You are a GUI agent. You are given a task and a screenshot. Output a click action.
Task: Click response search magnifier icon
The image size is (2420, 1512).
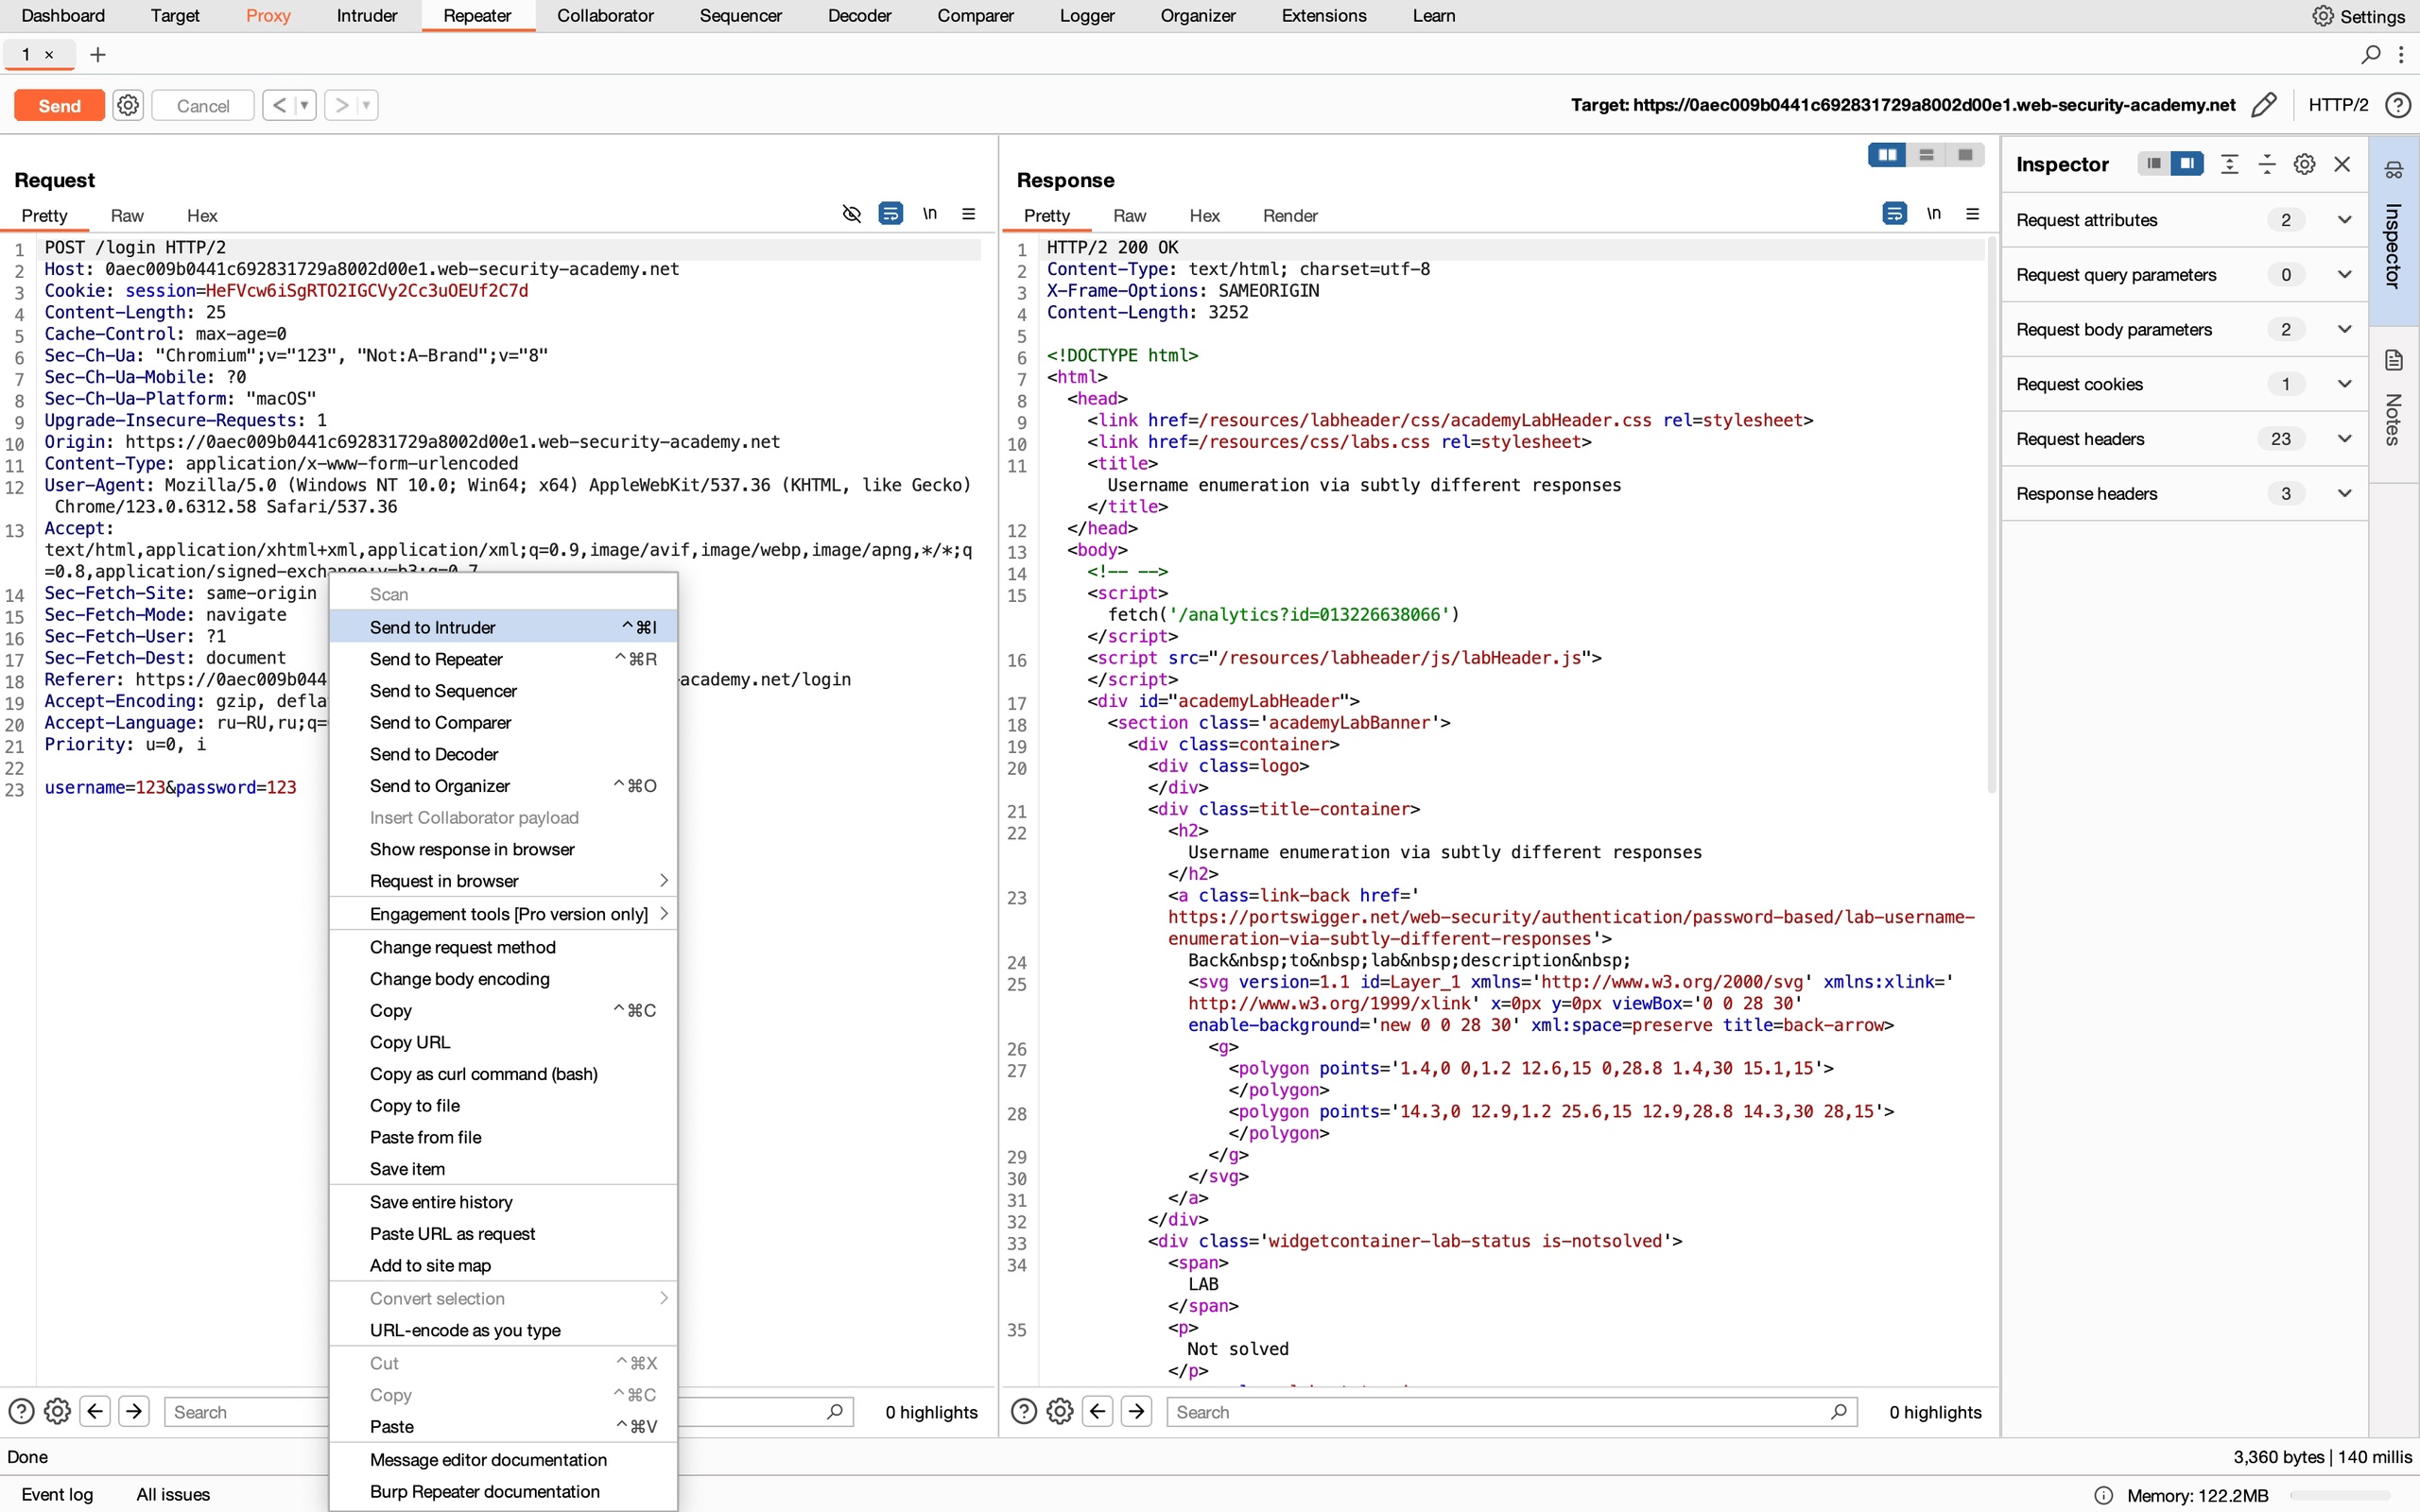click(x=1838, y=1411)
